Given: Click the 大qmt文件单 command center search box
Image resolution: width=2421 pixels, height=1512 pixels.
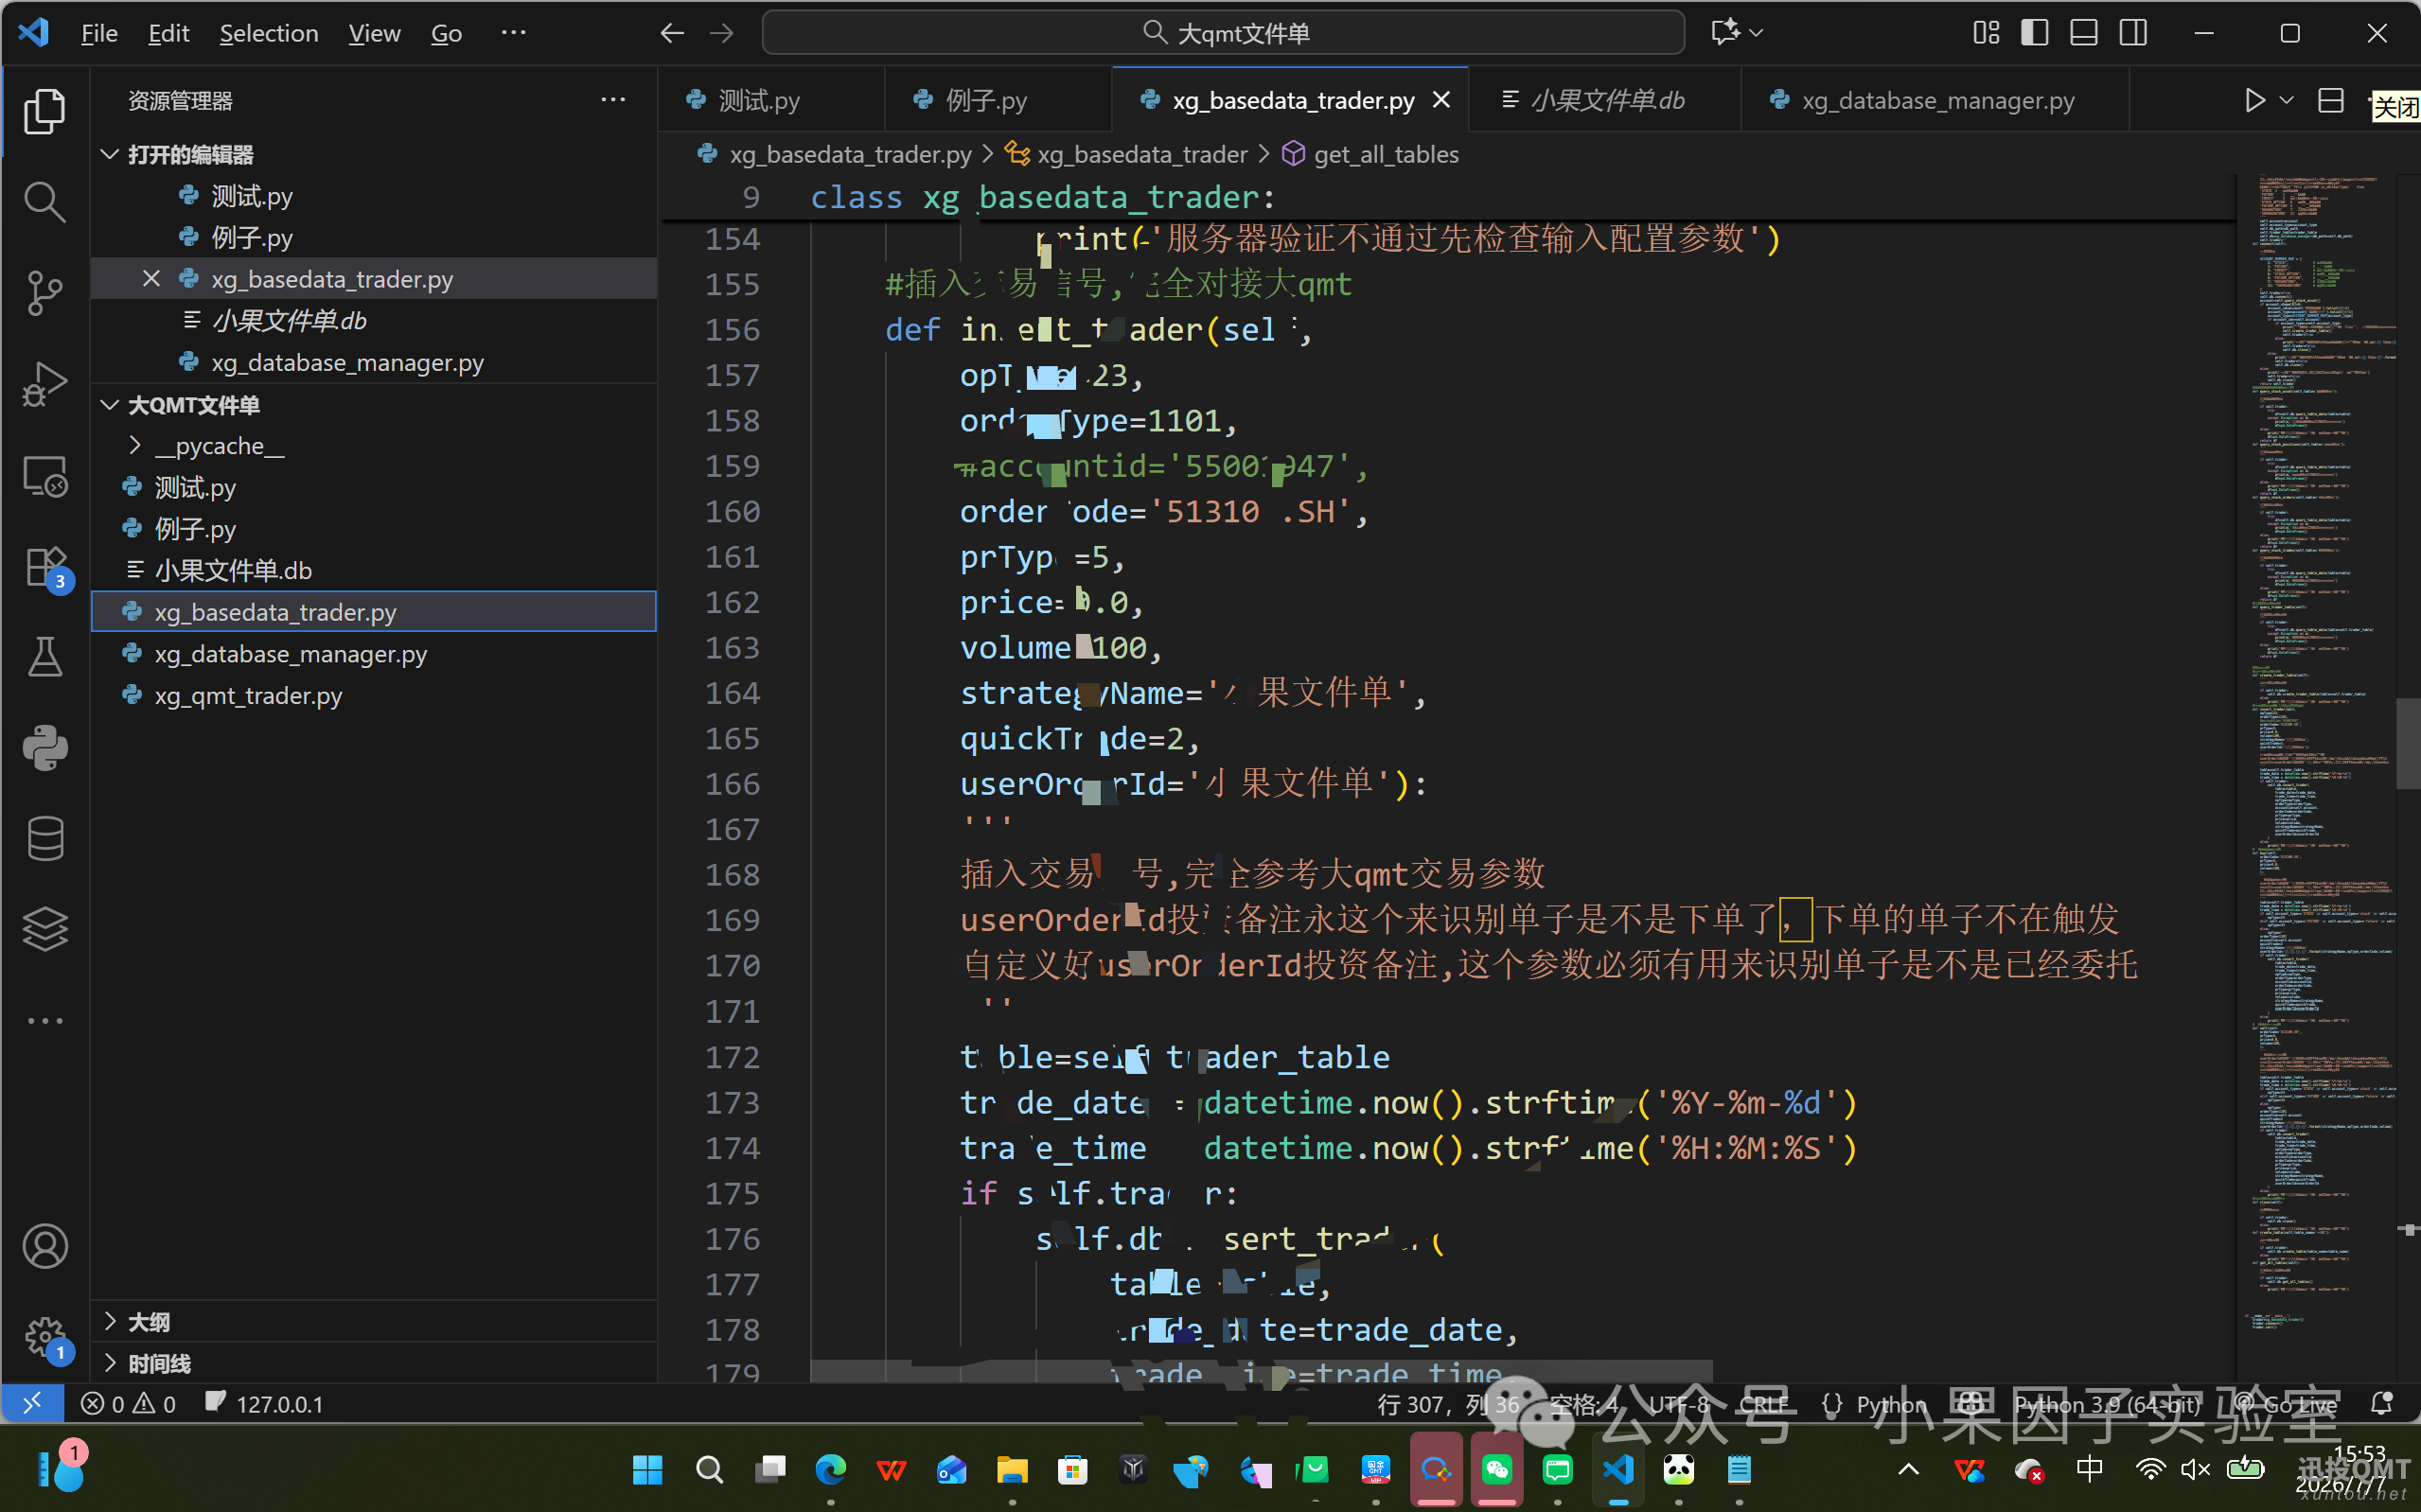Looking at the screenshot, I should pyautogui.click(x=1223, y=33).
